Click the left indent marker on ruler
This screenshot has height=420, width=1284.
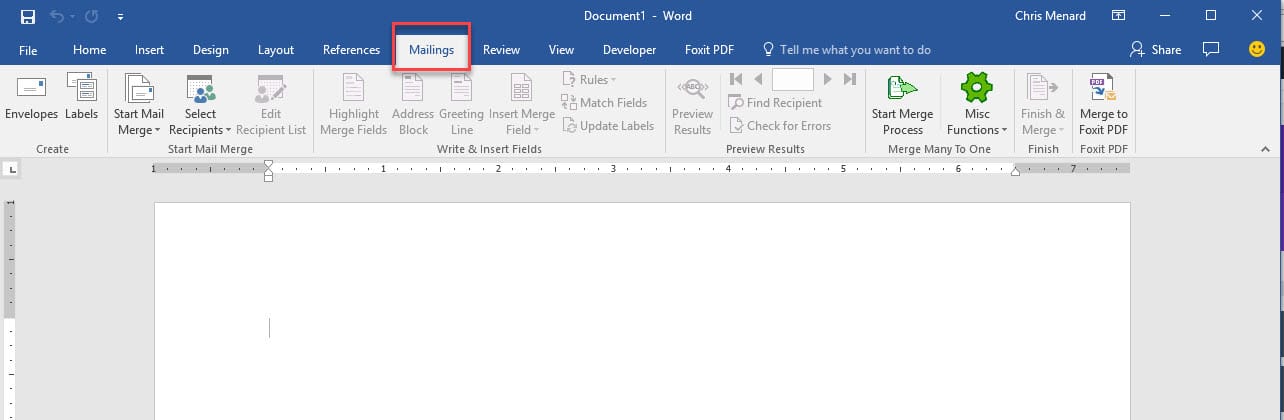[268, 176]
